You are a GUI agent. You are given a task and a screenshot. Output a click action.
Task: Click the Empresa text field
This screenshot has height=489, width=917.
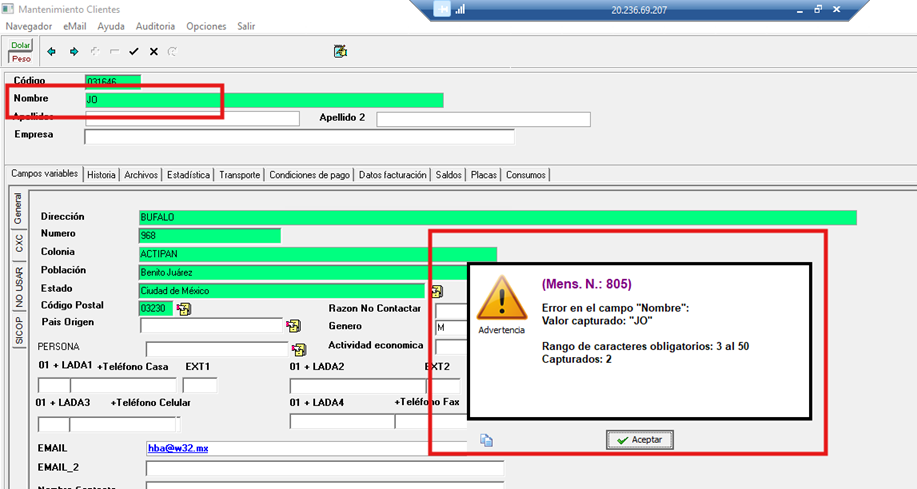coord(299,136)
